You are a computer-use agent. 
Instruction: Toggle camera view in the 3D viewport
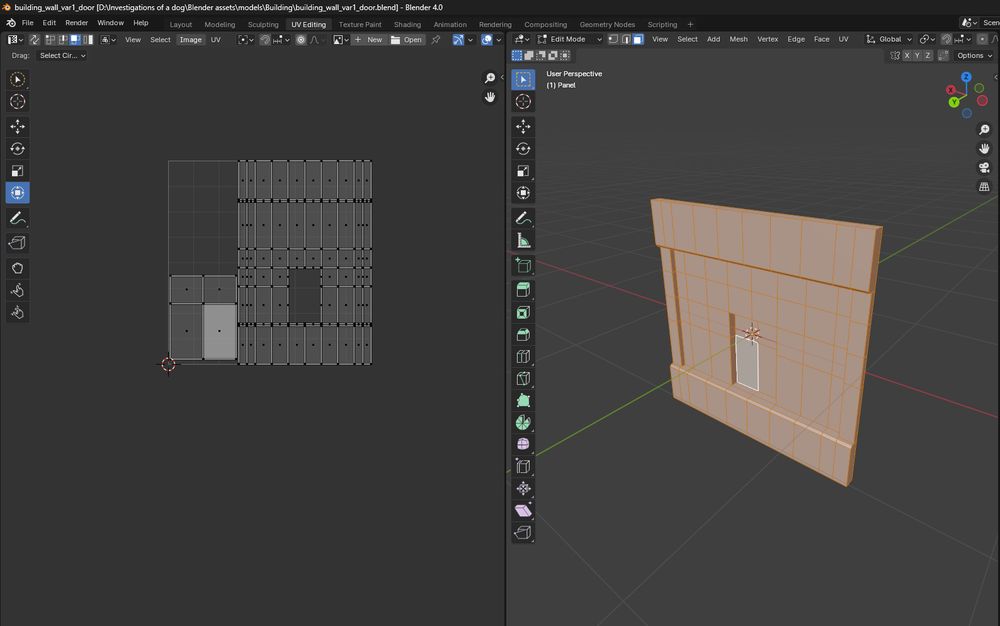click(x=984, y=168)
